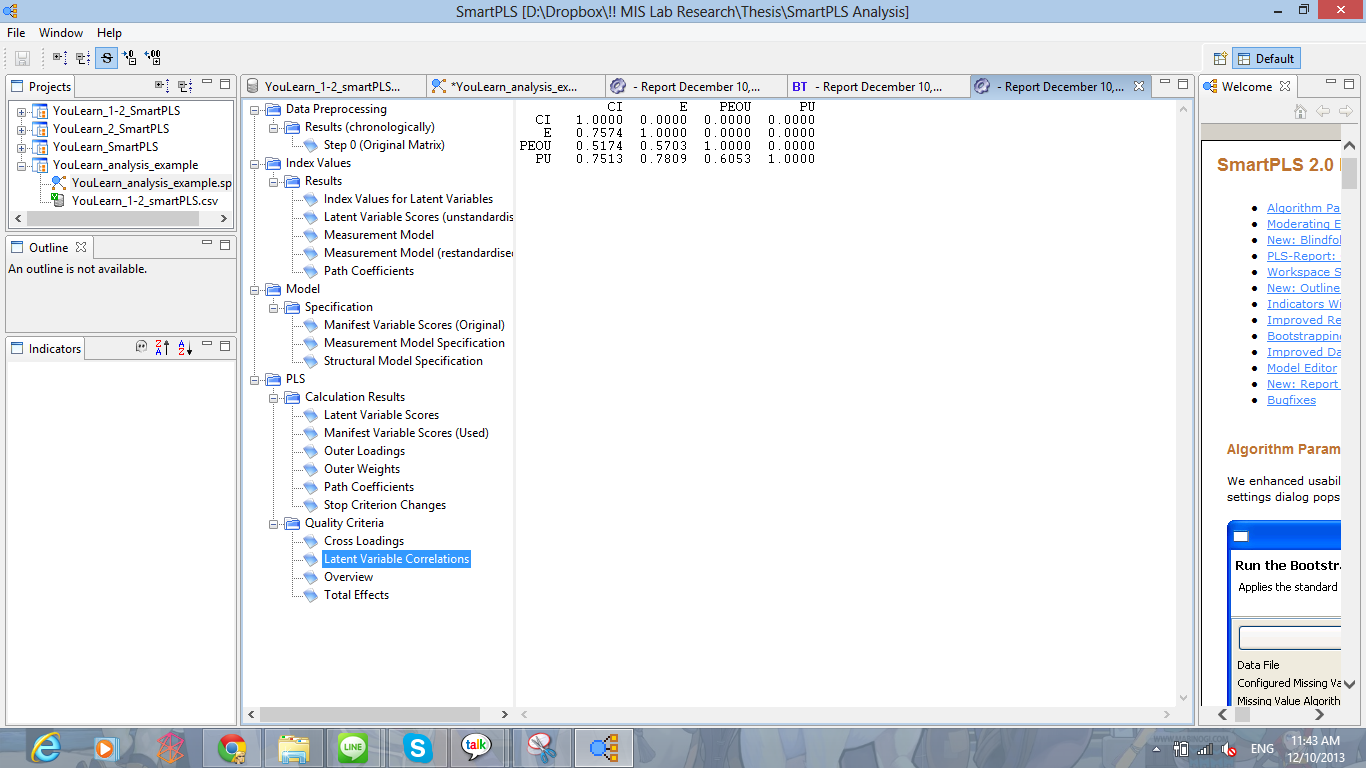Close the Welcome view tab

[1285, 86]
